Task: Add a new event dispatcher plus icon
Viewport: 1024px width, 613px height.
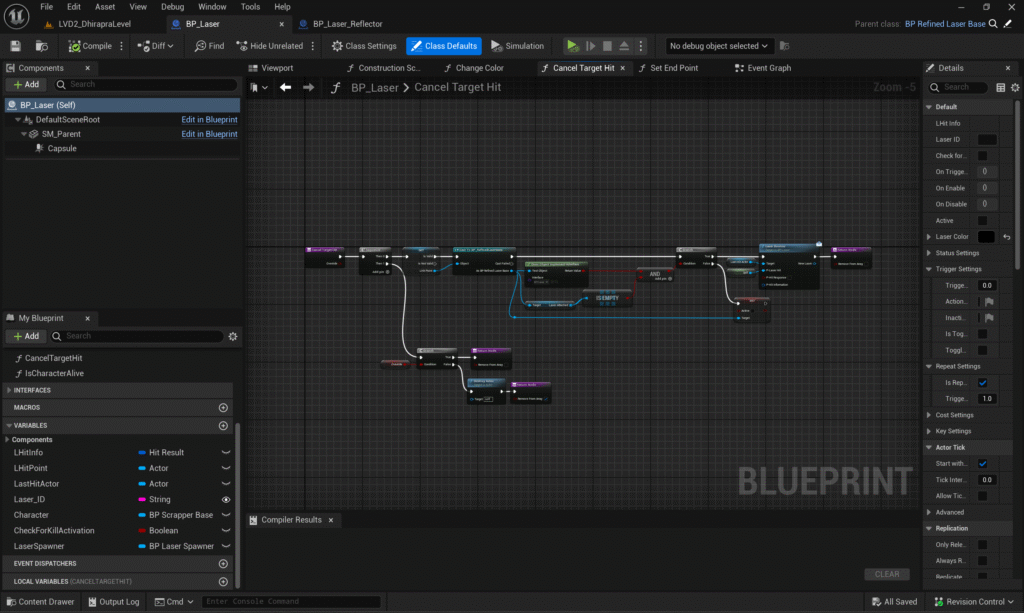Action: (223, 563)
